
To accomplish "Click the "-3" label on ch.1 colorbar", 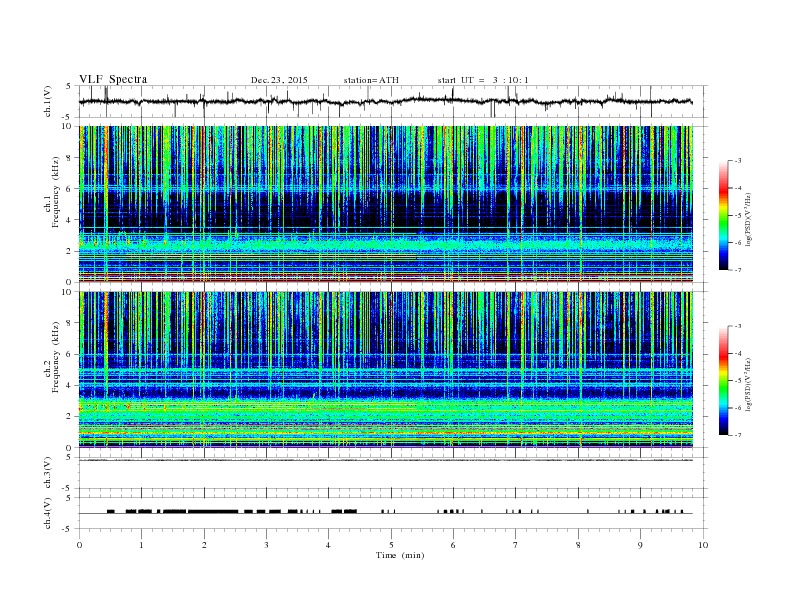I will (x=738, y=161).
